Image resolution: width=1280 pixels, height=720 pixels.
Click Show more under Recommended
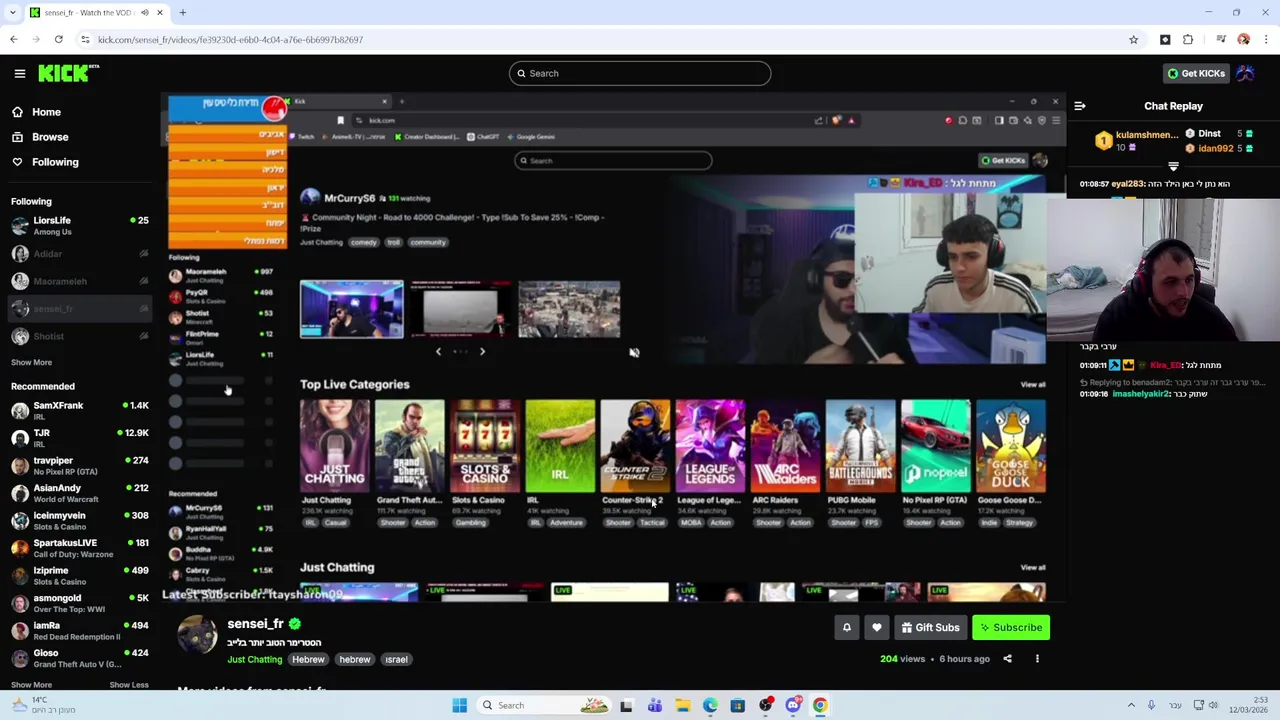[31, 685]
